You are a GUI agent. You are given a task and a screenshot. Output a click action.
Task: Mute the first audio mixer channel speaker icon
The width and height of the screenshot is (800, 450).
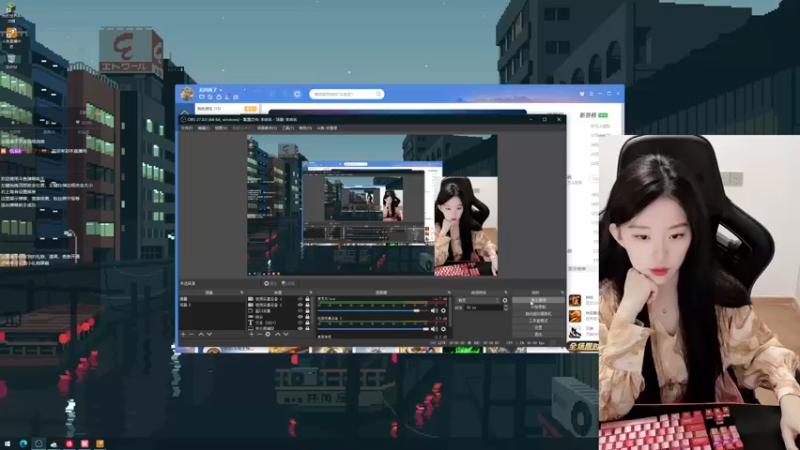pos(434,311)
